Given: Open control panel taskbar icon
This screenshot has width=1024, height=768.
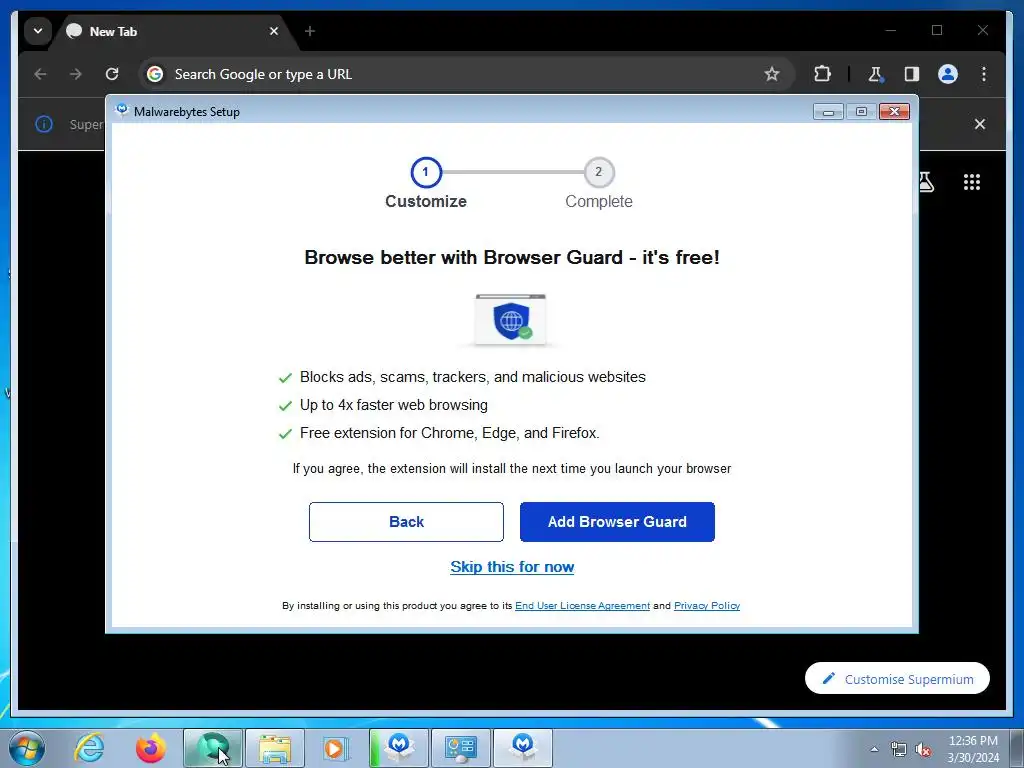Looking at the screenshot, I should click(x=461, y=748).
